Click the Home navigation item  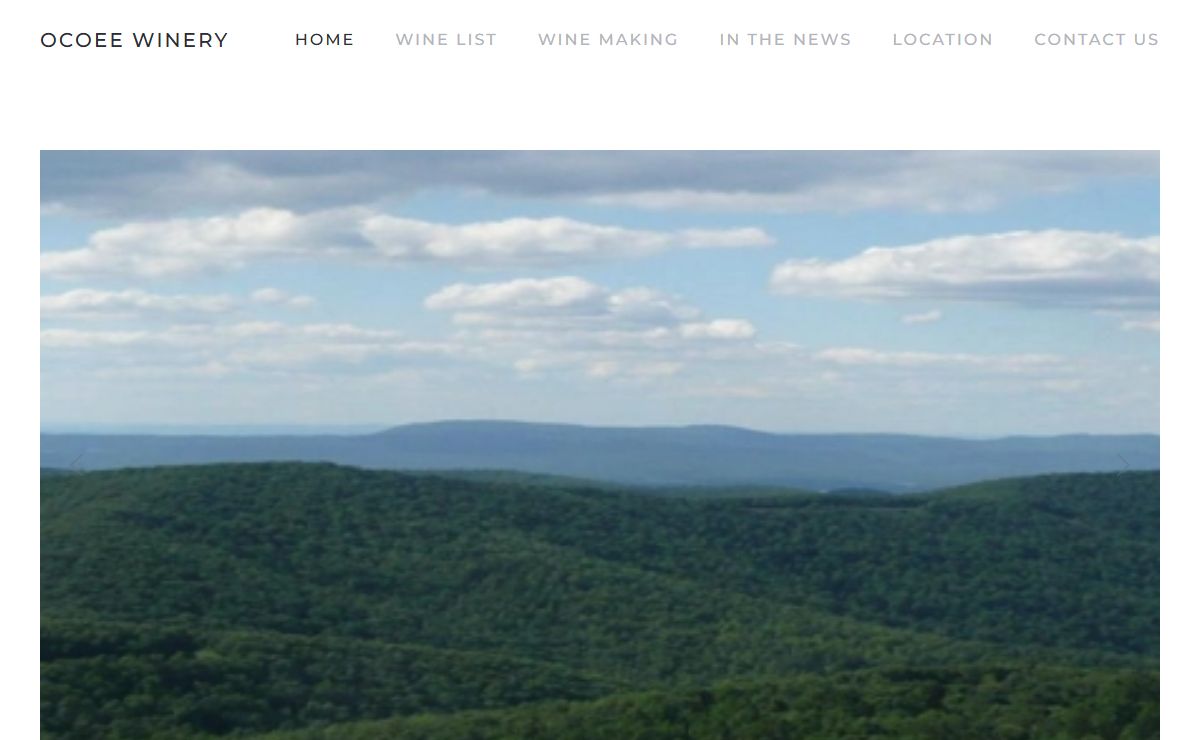[x=324, y=40]
